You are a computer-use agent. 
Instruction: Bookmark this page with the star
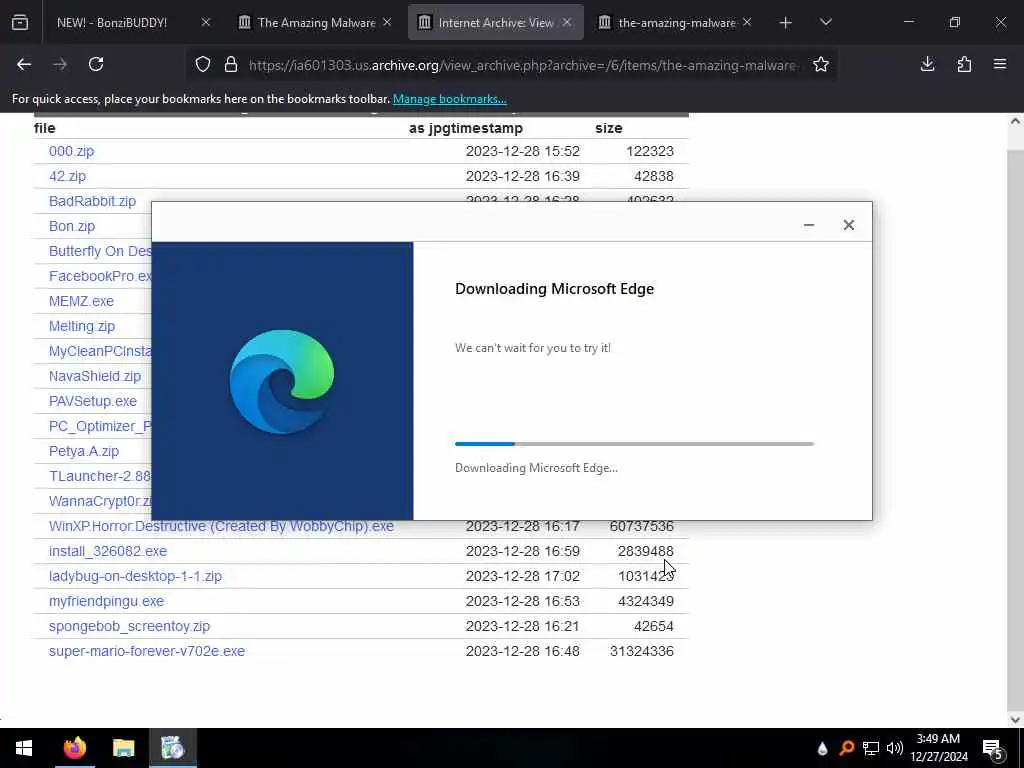(821, 64)
